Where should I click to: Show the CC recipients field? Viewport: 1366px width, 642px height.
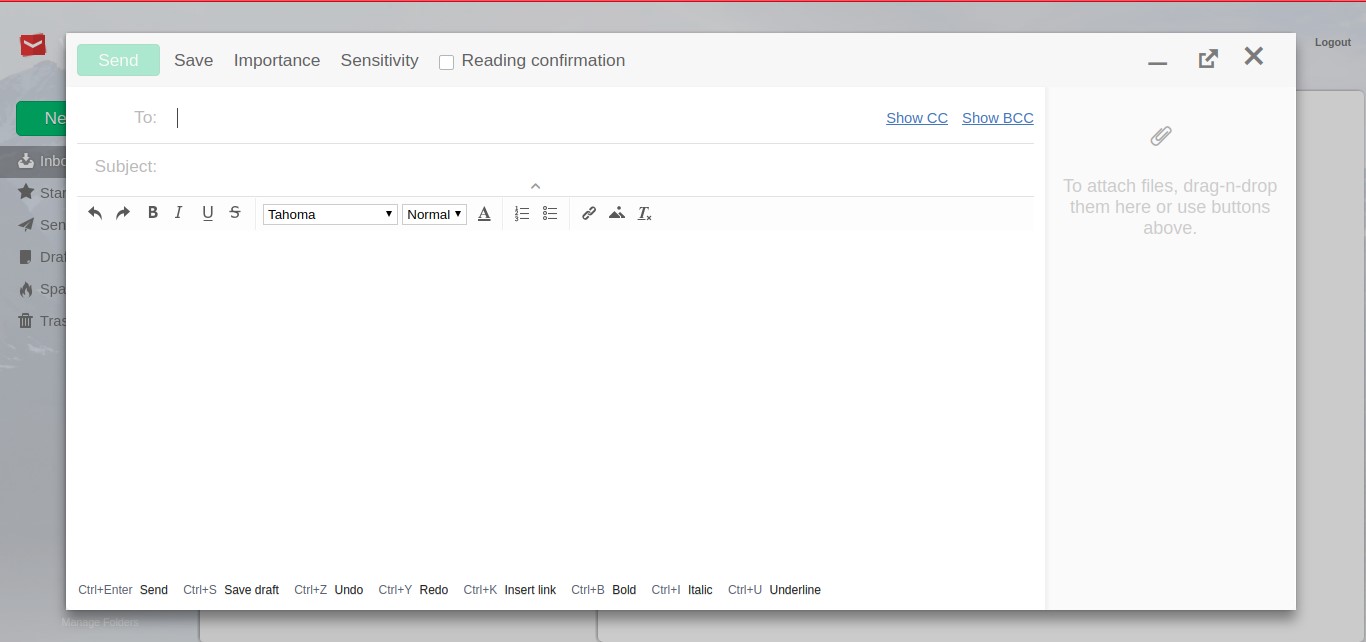point(916,118)
